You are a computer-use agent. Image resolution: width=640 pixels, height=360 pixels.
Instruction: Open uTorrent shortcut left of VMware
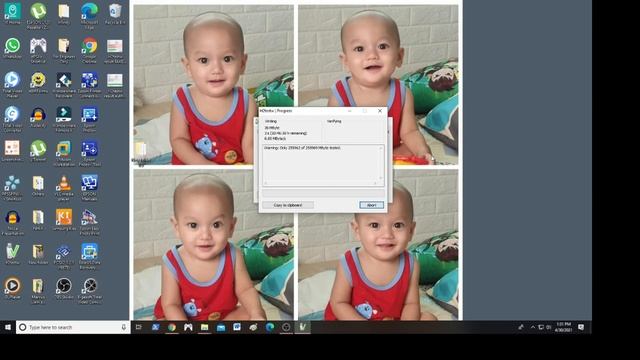38,151
